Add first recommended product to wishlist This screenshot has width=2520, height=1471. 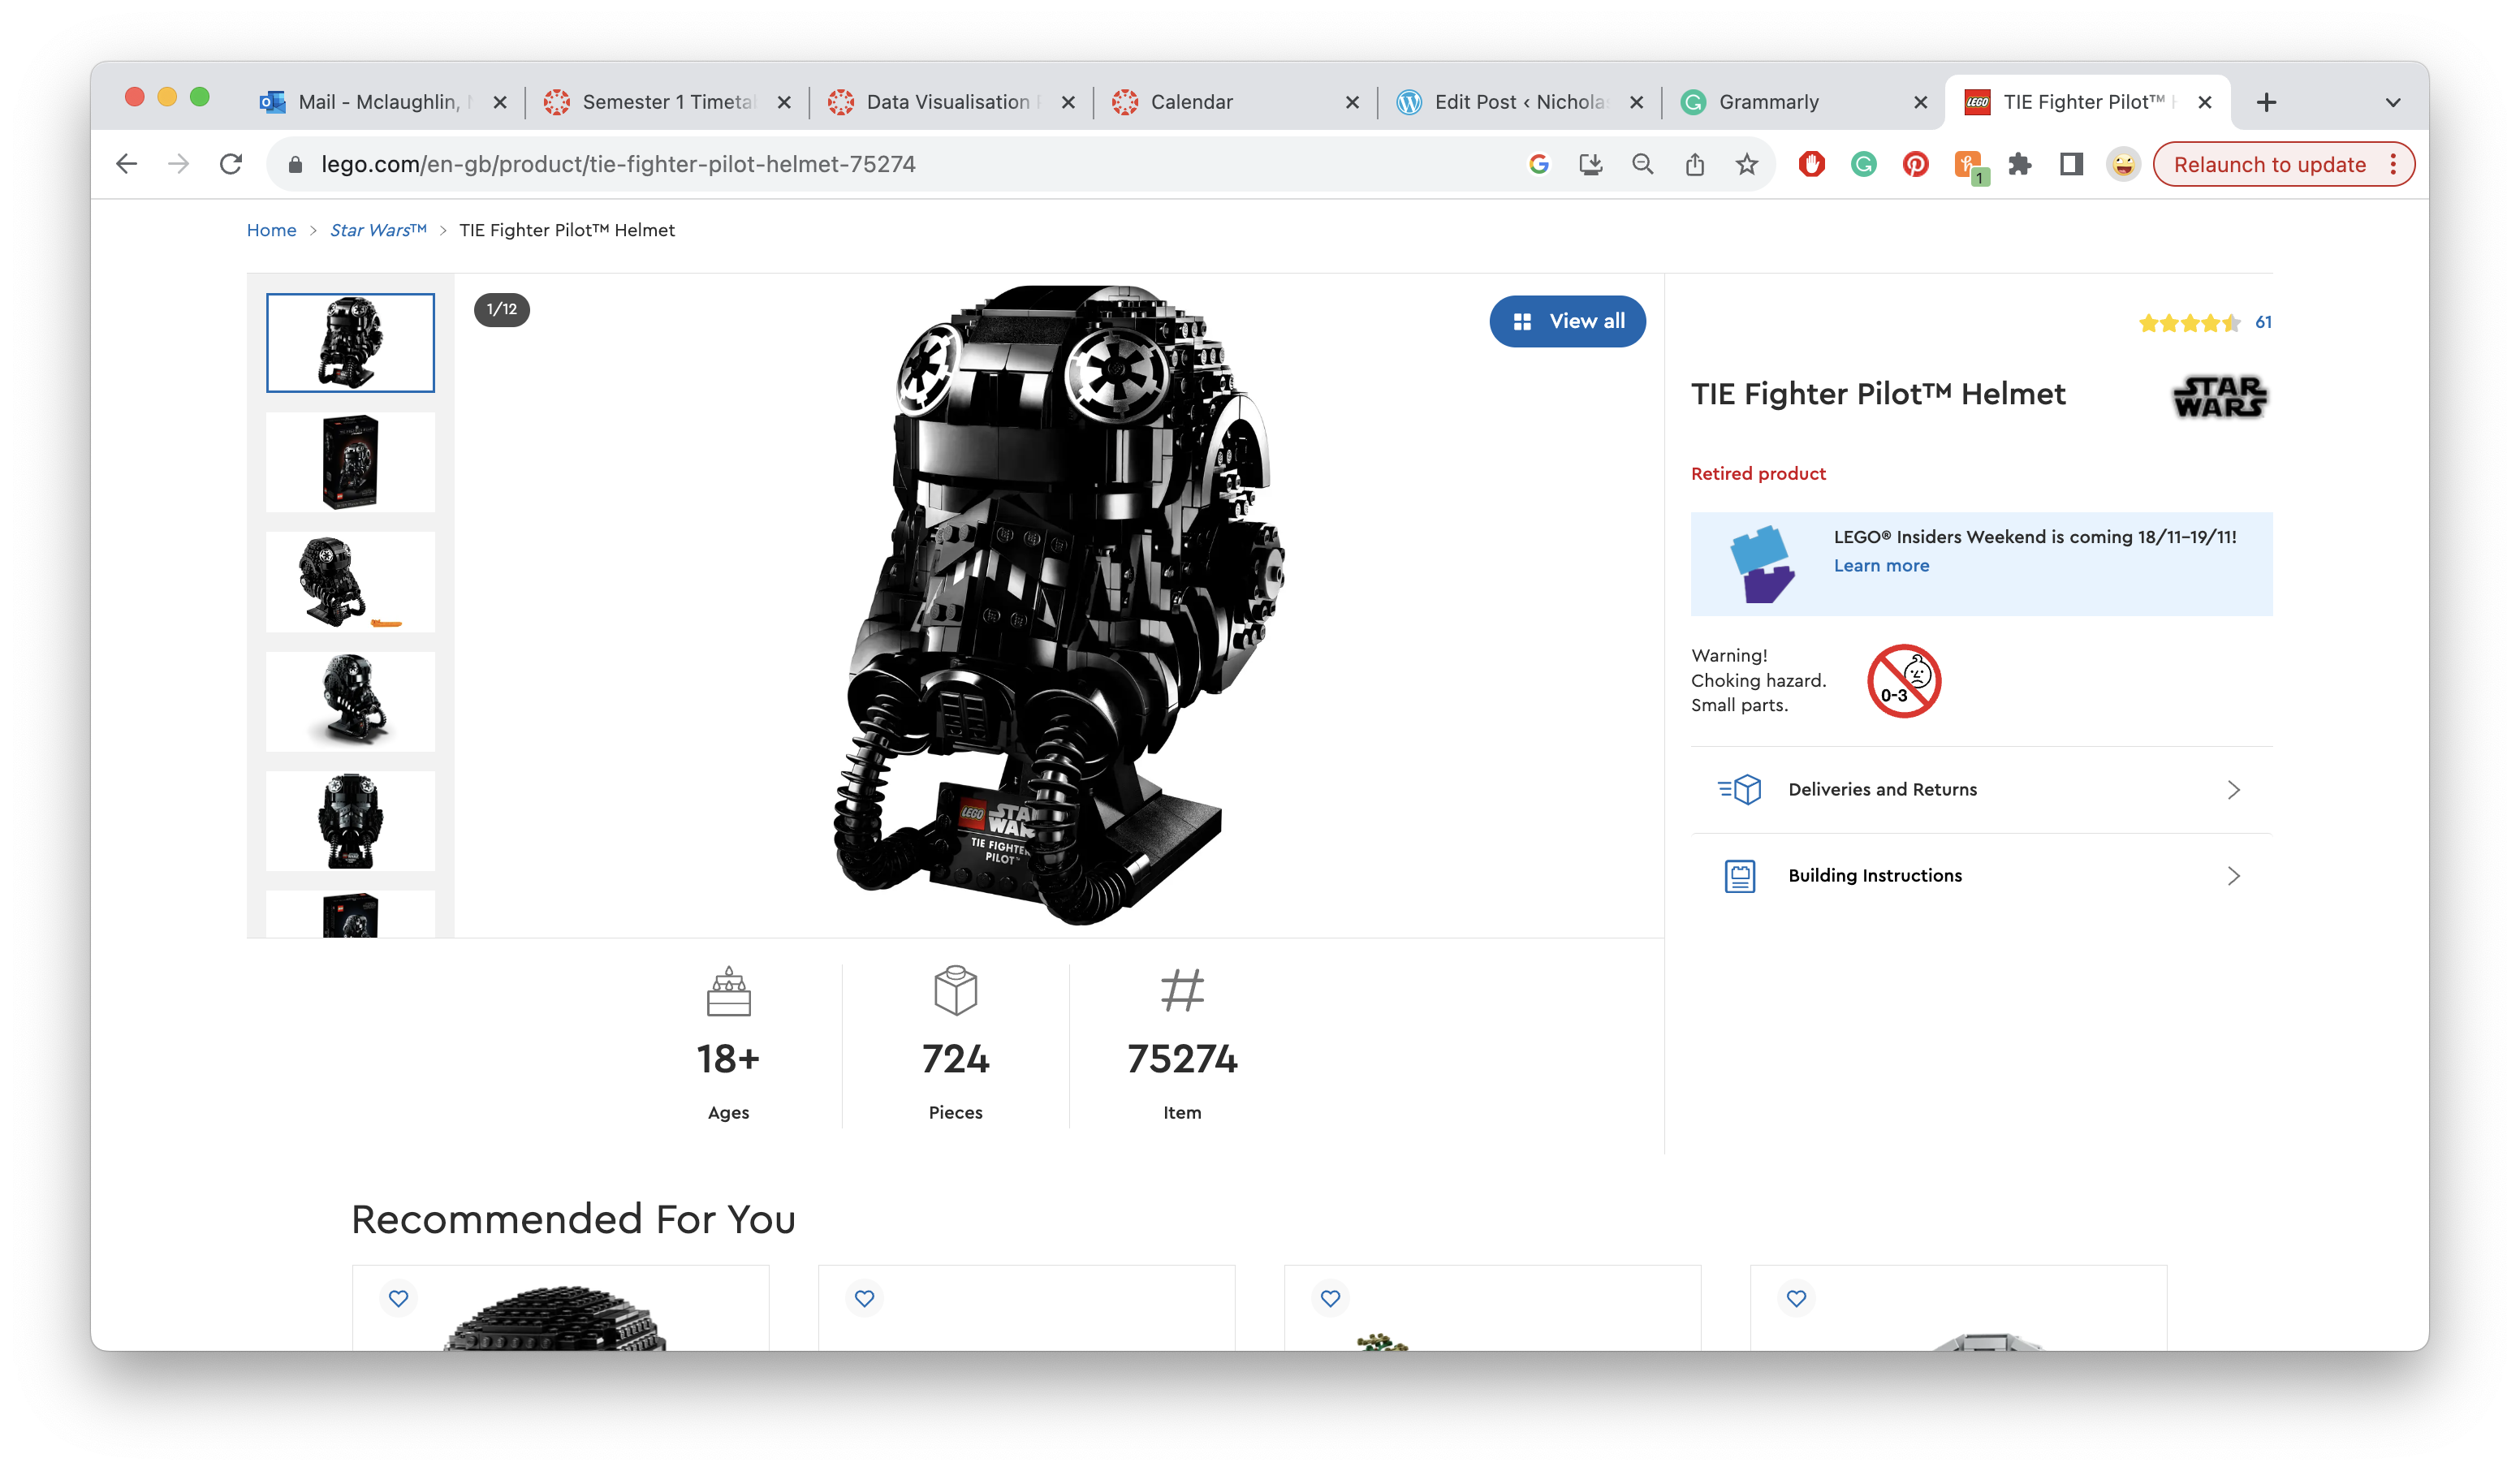[x=398, y=1298]
